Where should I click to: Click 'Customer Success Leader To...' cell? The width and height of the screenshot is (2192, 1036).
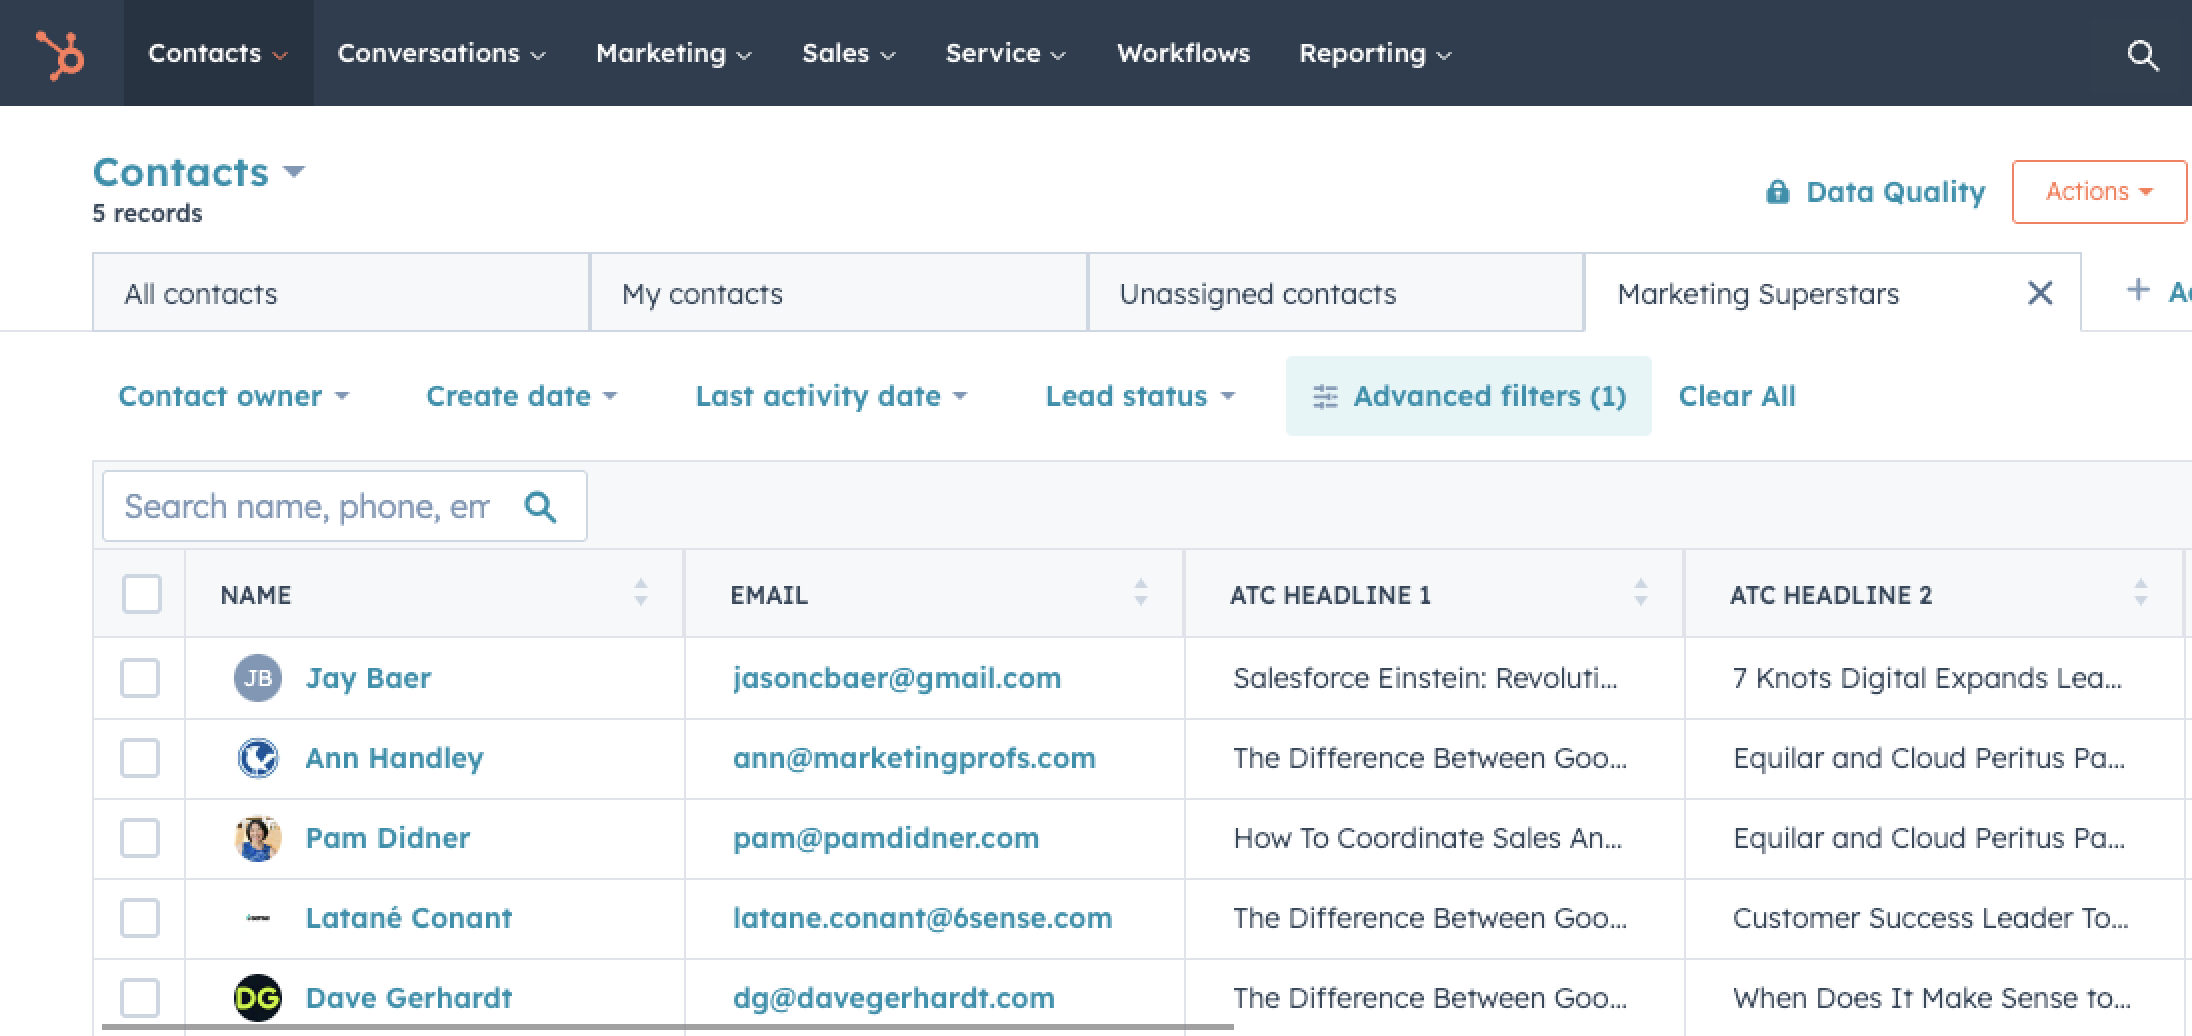point(1930,918)
